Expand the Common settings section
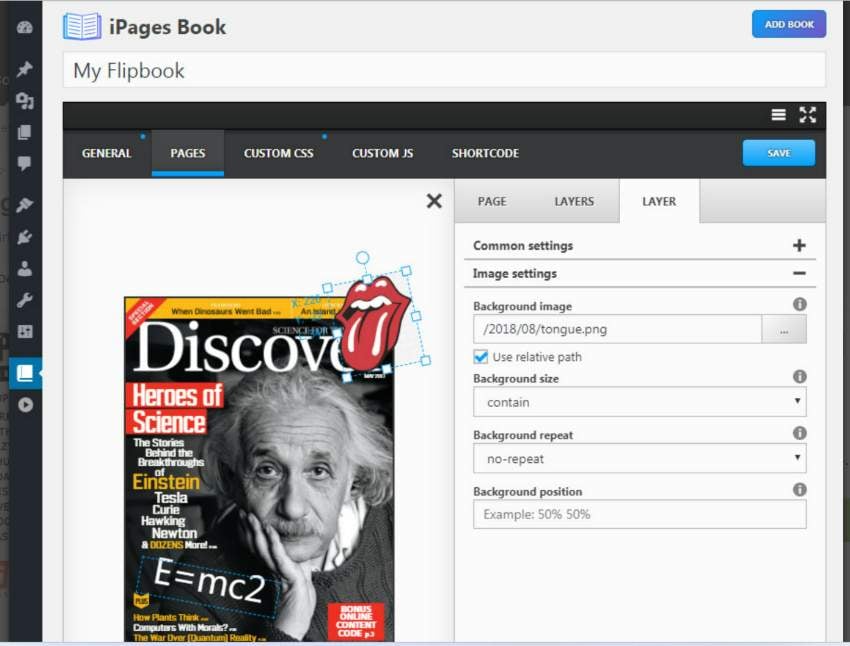 [x=798, y=245]
